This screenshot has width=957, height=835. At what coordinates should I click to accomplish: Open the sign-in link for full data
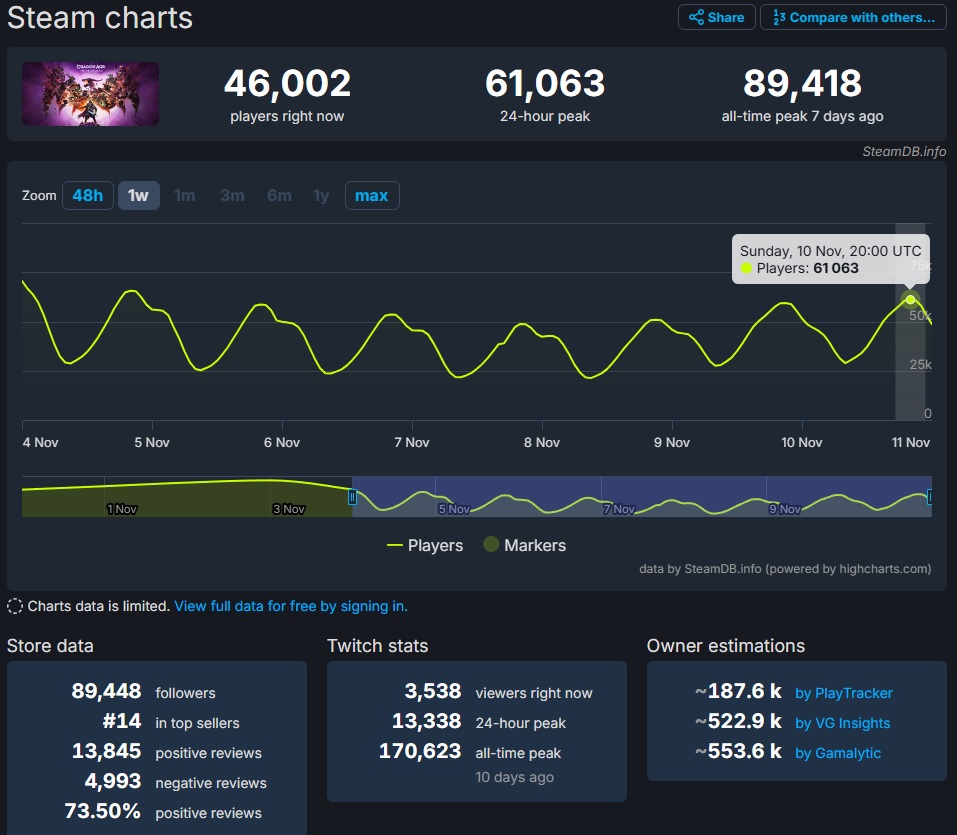point(291,606)
